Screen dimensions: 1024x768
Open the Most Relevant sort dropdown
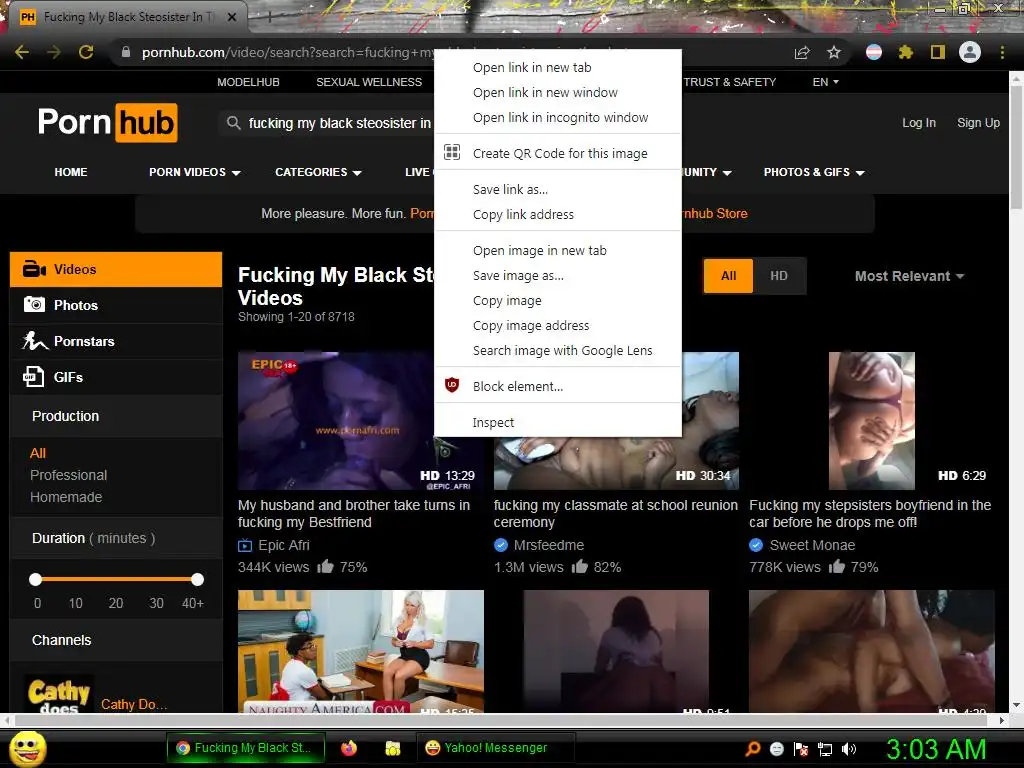click(x=909, y=276)
